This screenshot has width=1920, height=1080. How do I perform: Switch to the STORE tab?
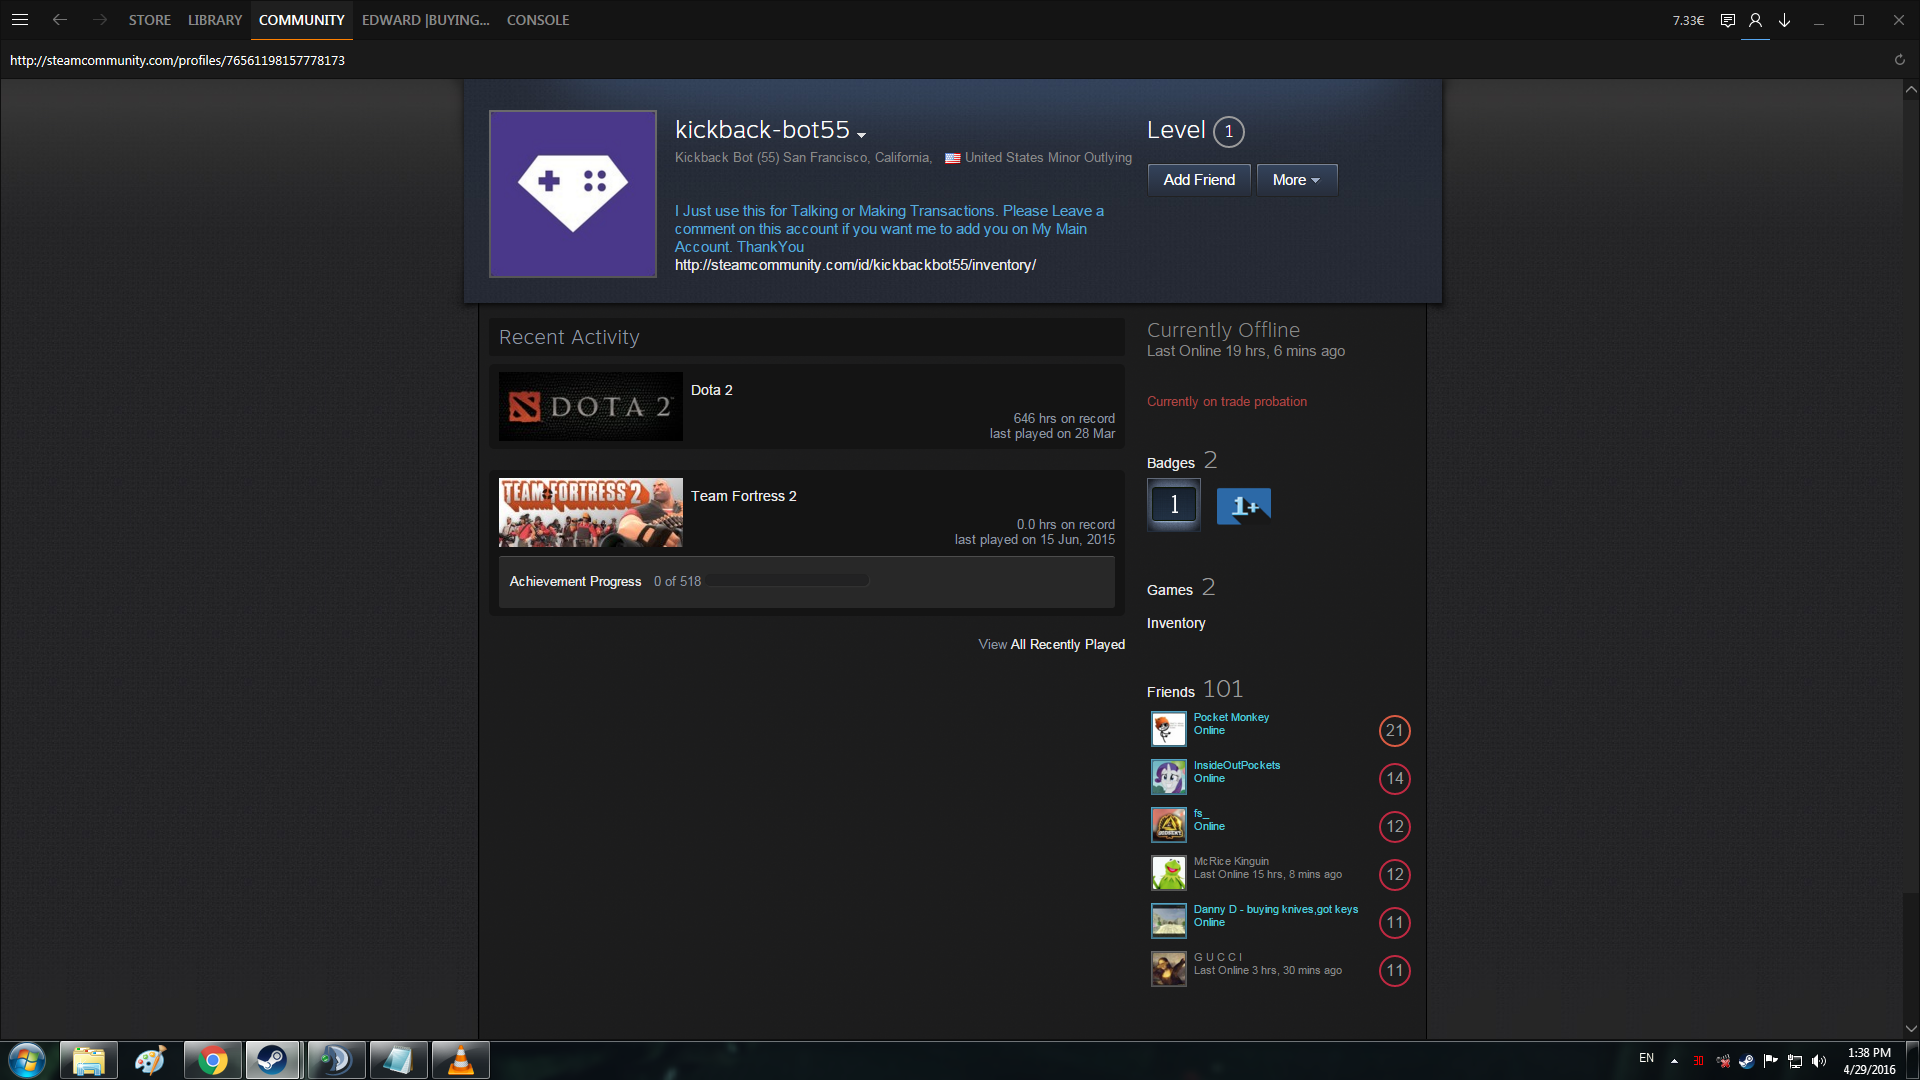149,20
